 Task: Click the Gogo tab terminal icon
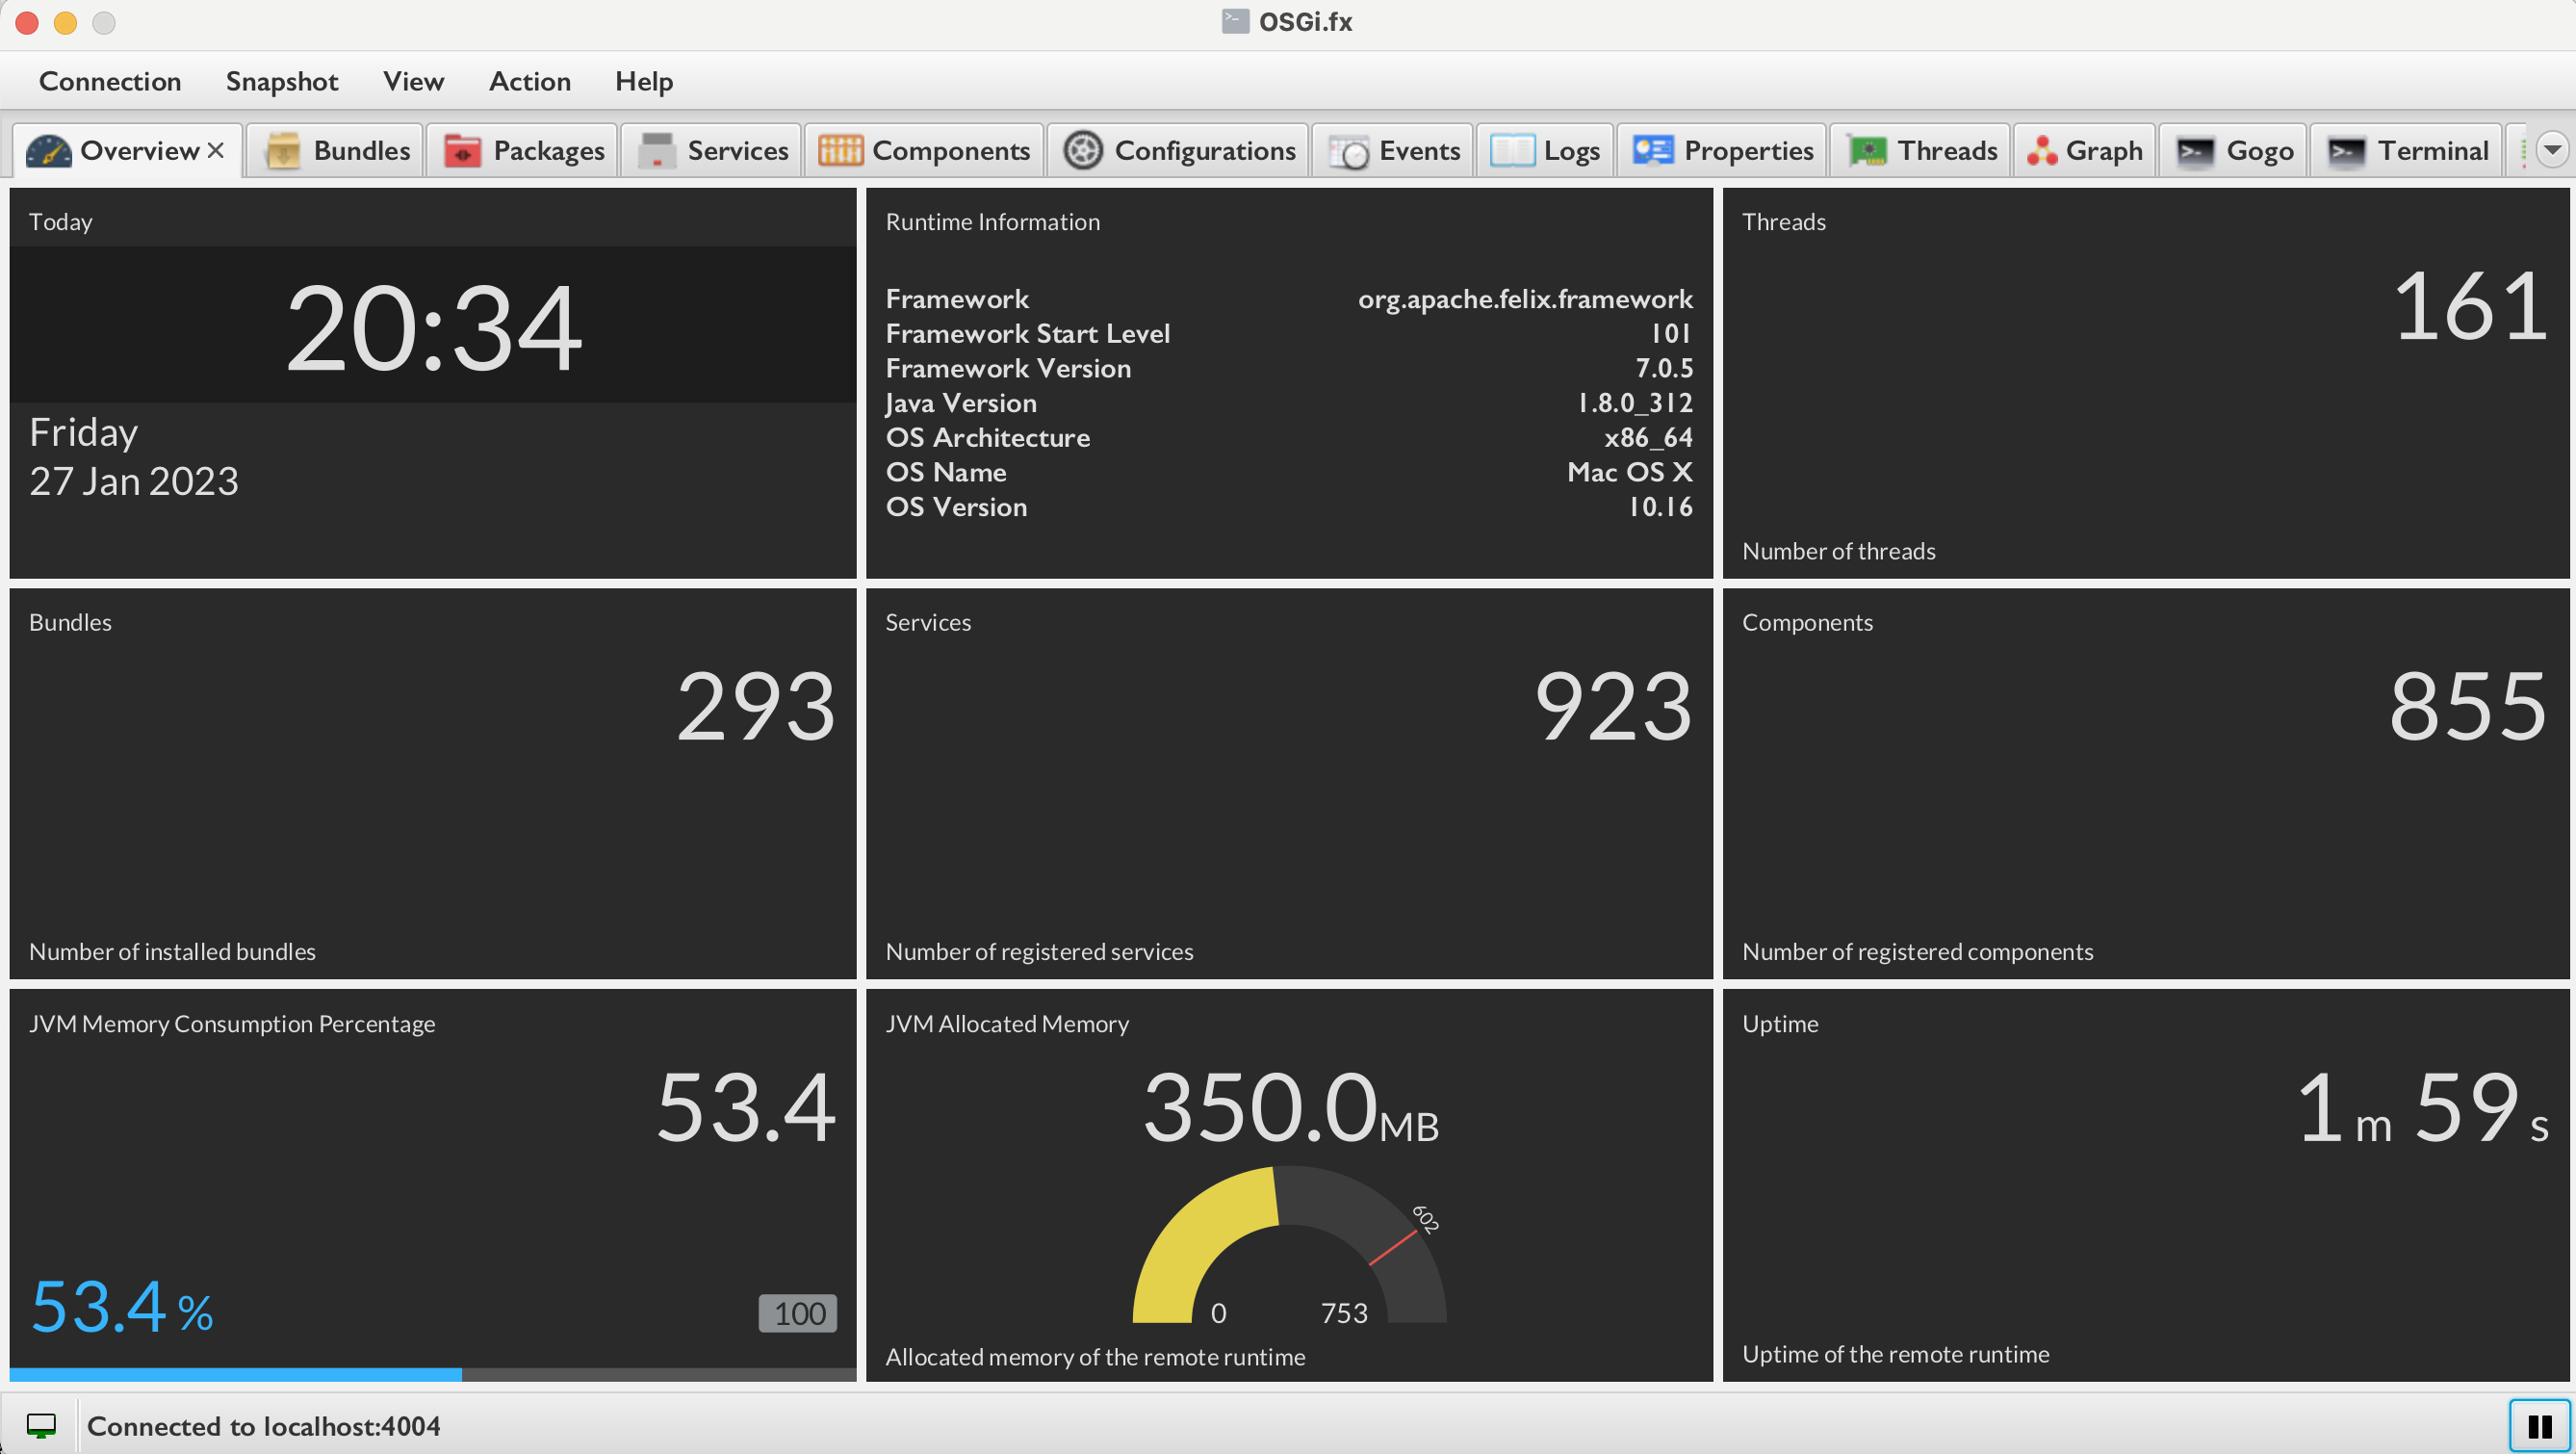(x=2195, y=151)
